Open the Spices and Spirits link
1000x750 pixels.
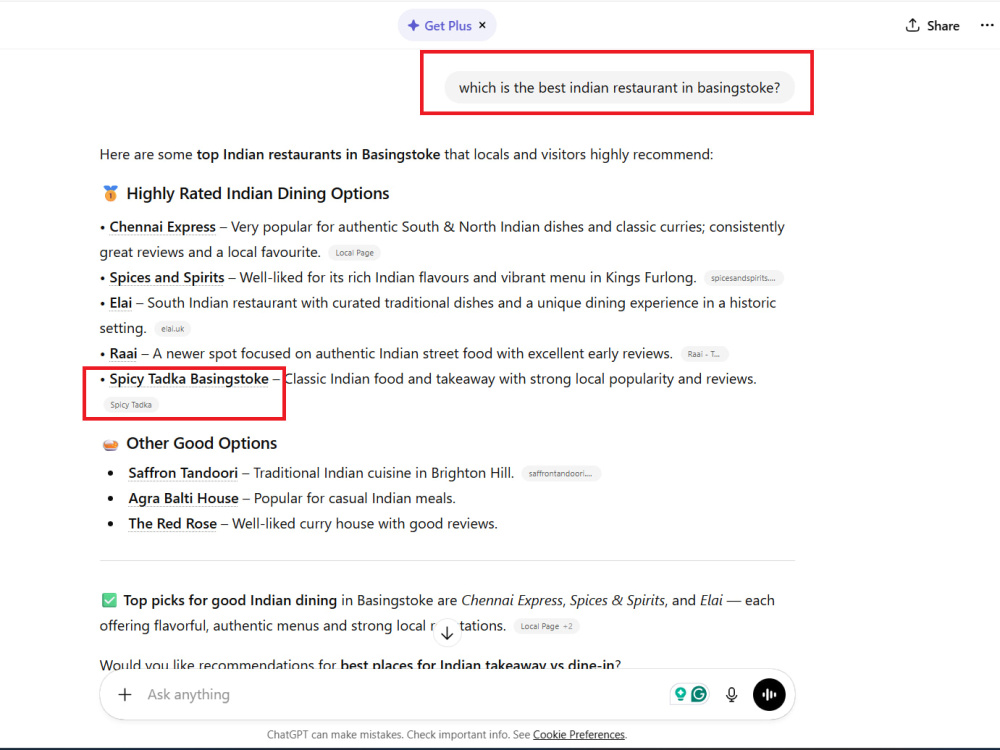(x=167, y=278)
